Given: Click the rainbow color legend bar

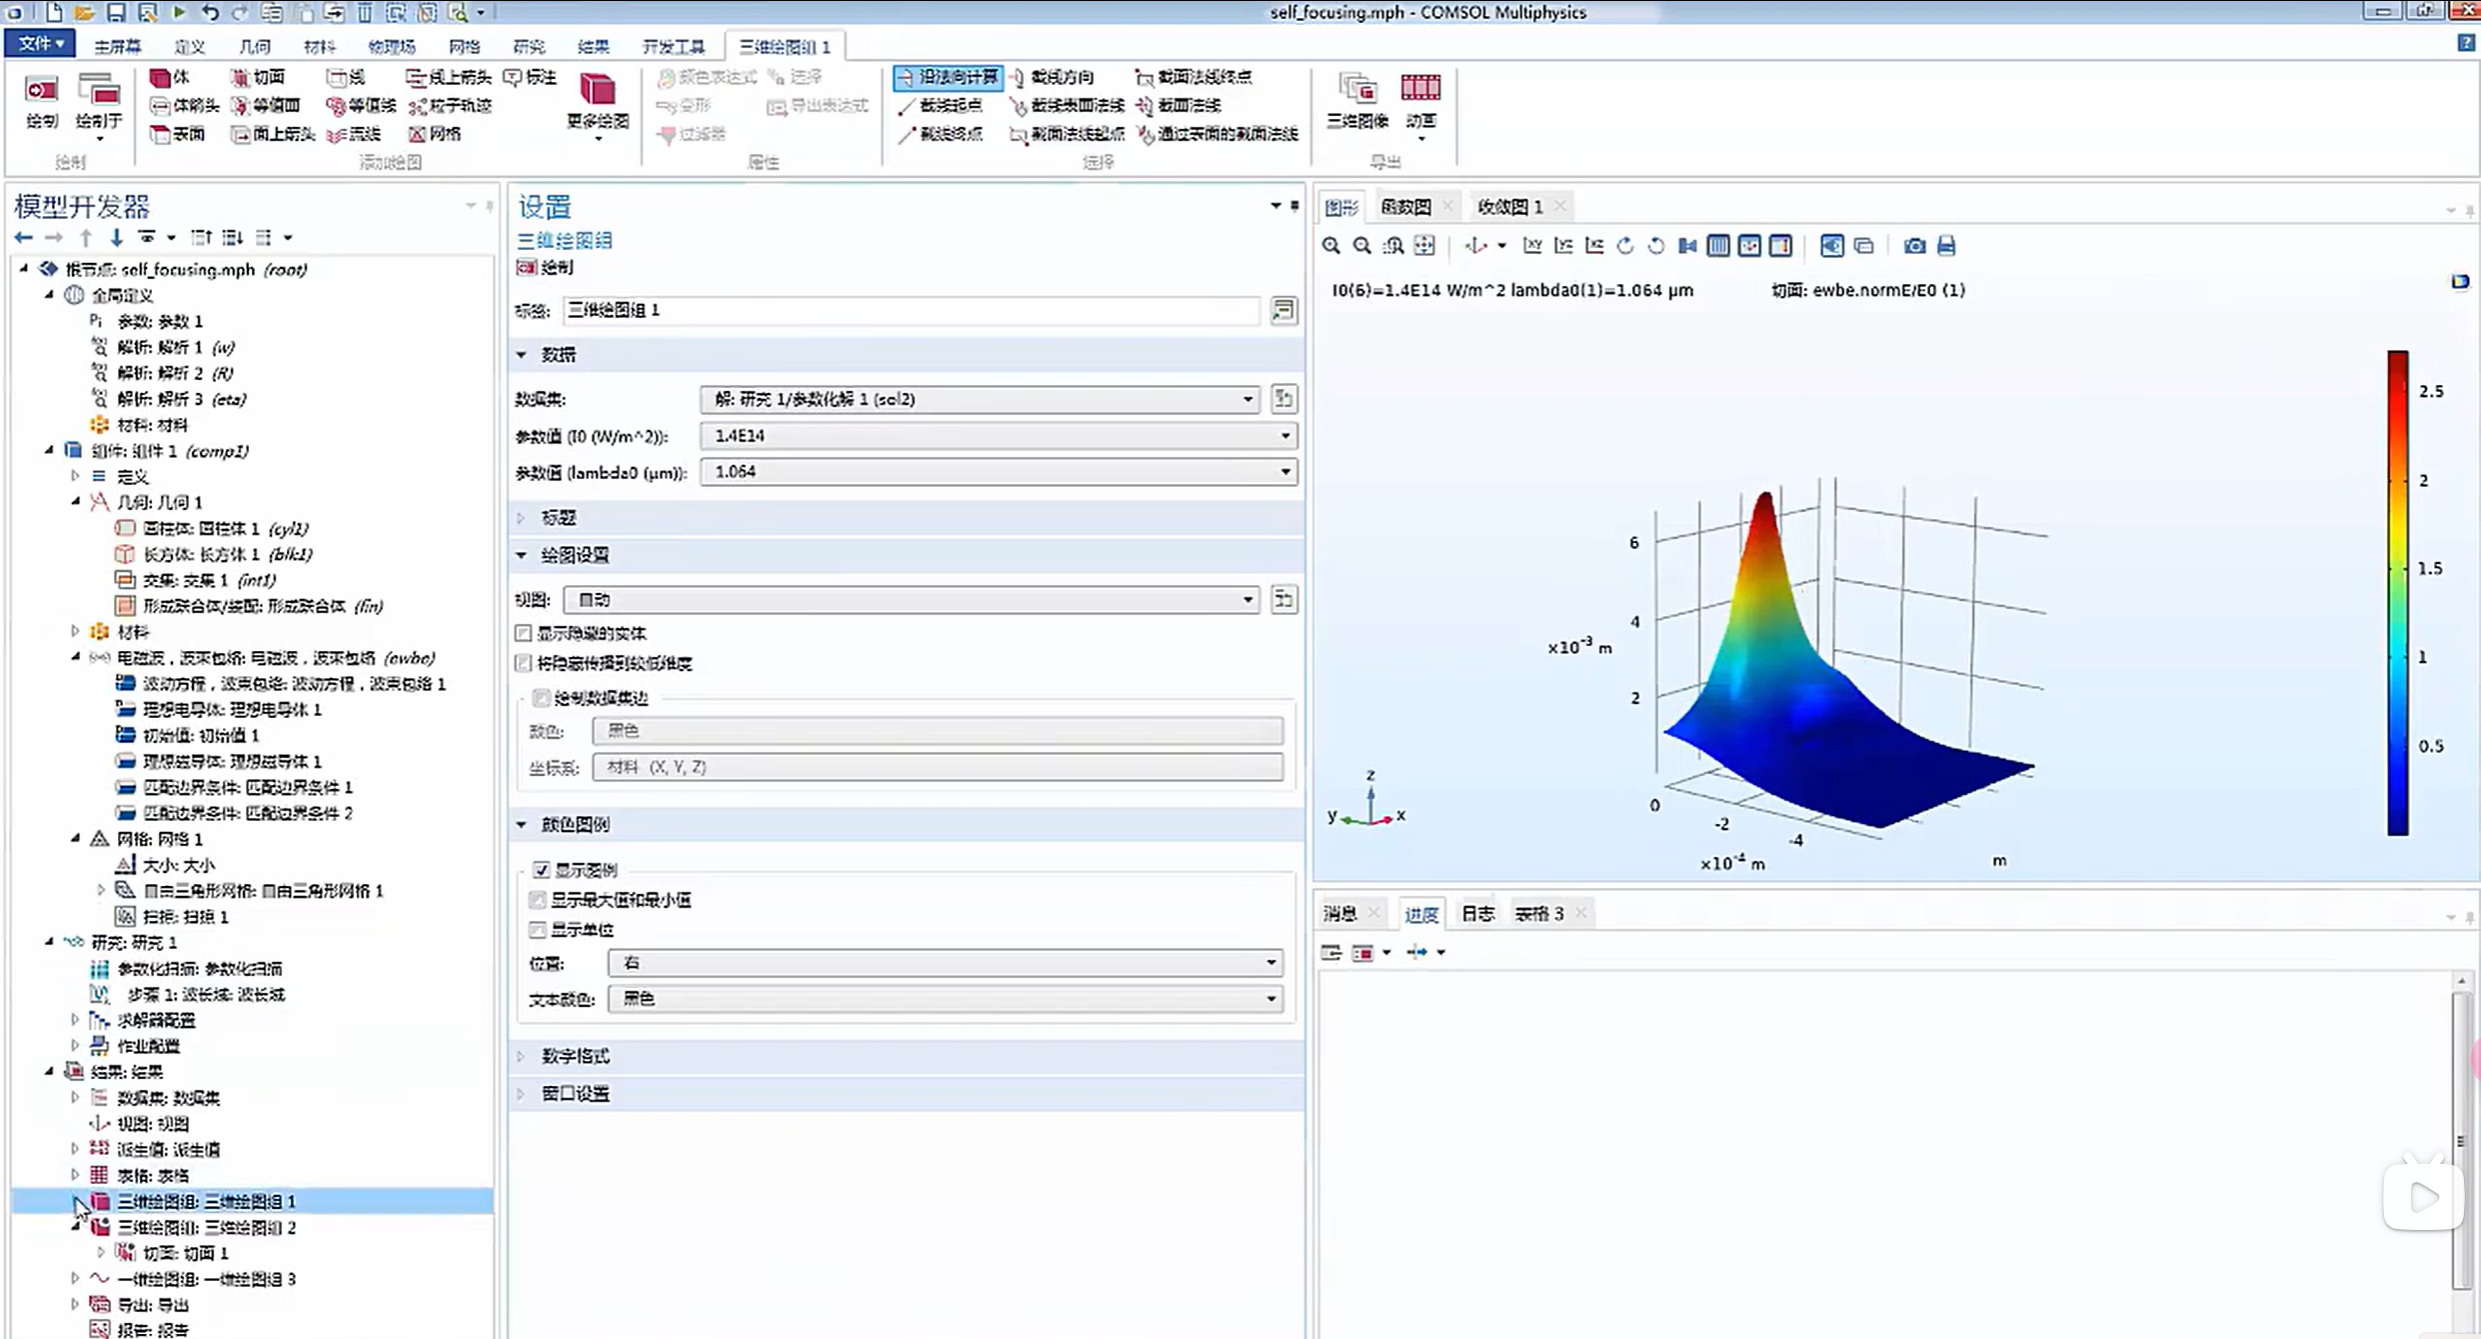Looking at the screenshot, I should pos(2397,592).
